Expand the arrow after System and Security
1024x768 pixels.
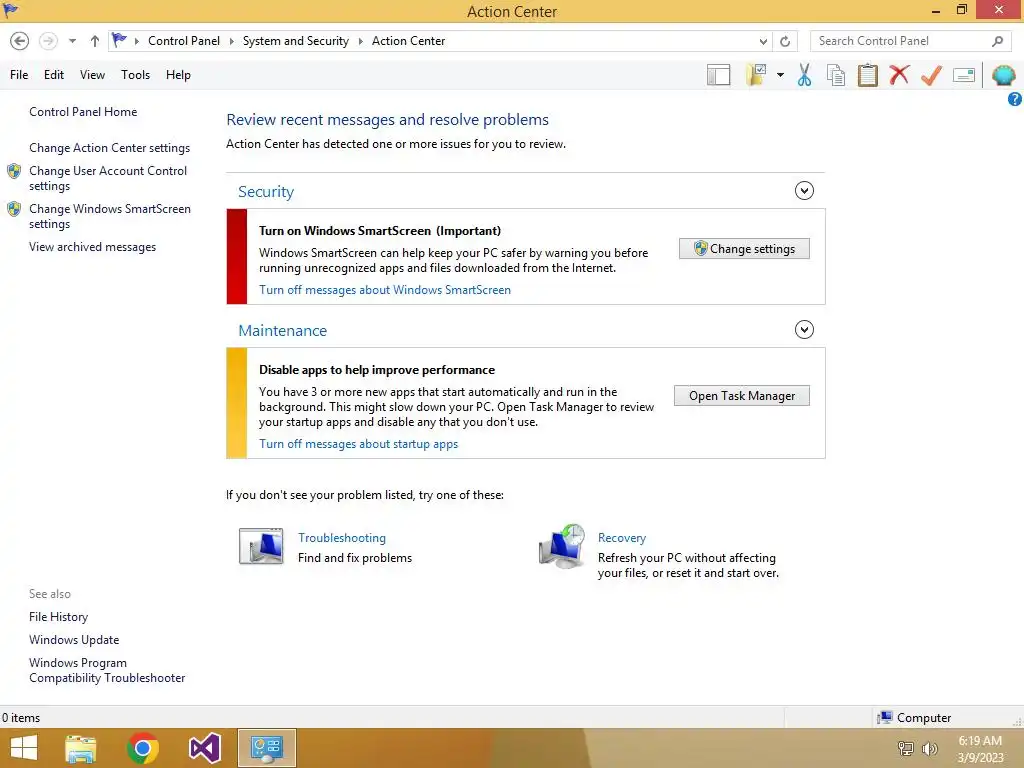pos(360,41)
